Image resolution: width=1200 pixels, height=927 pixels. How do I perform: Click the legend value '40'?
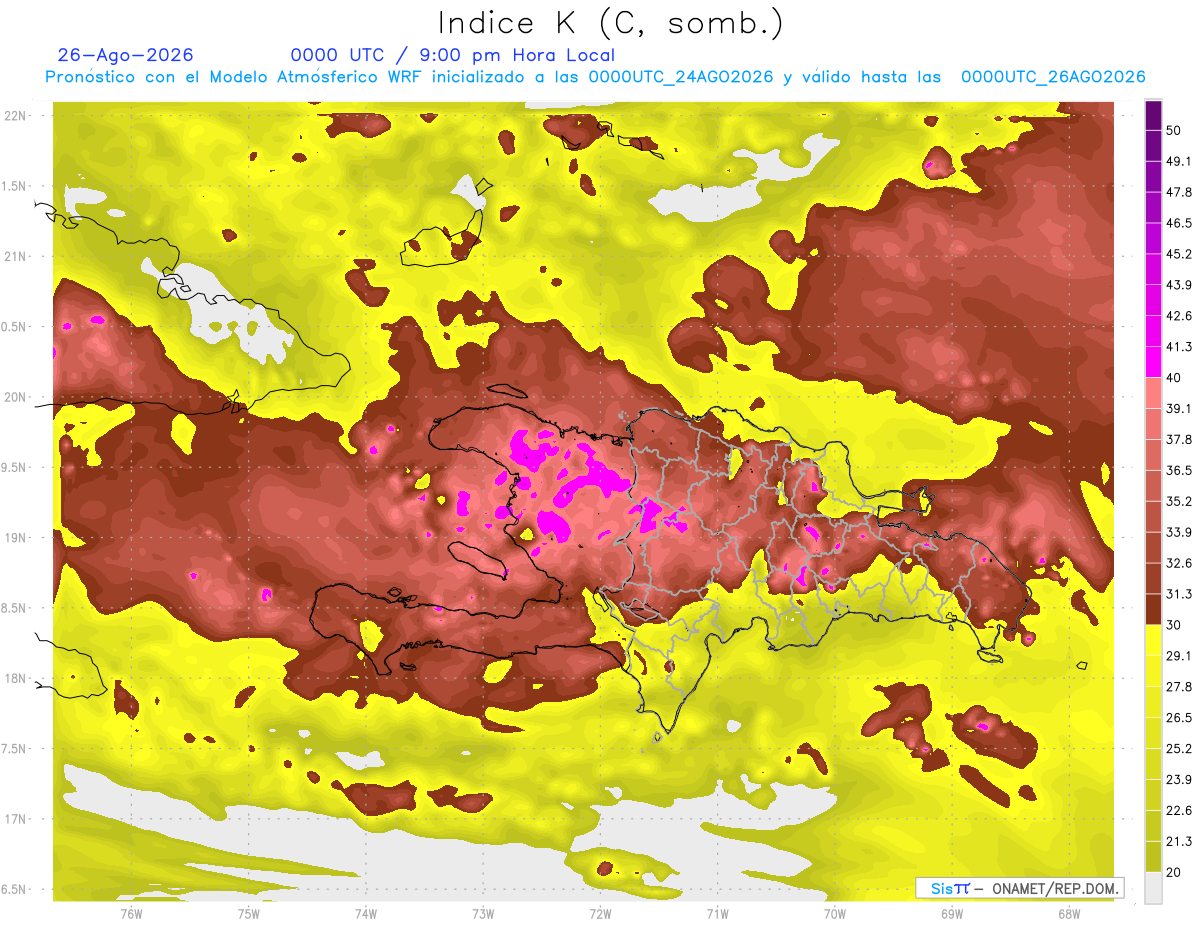coord(1174,378)
